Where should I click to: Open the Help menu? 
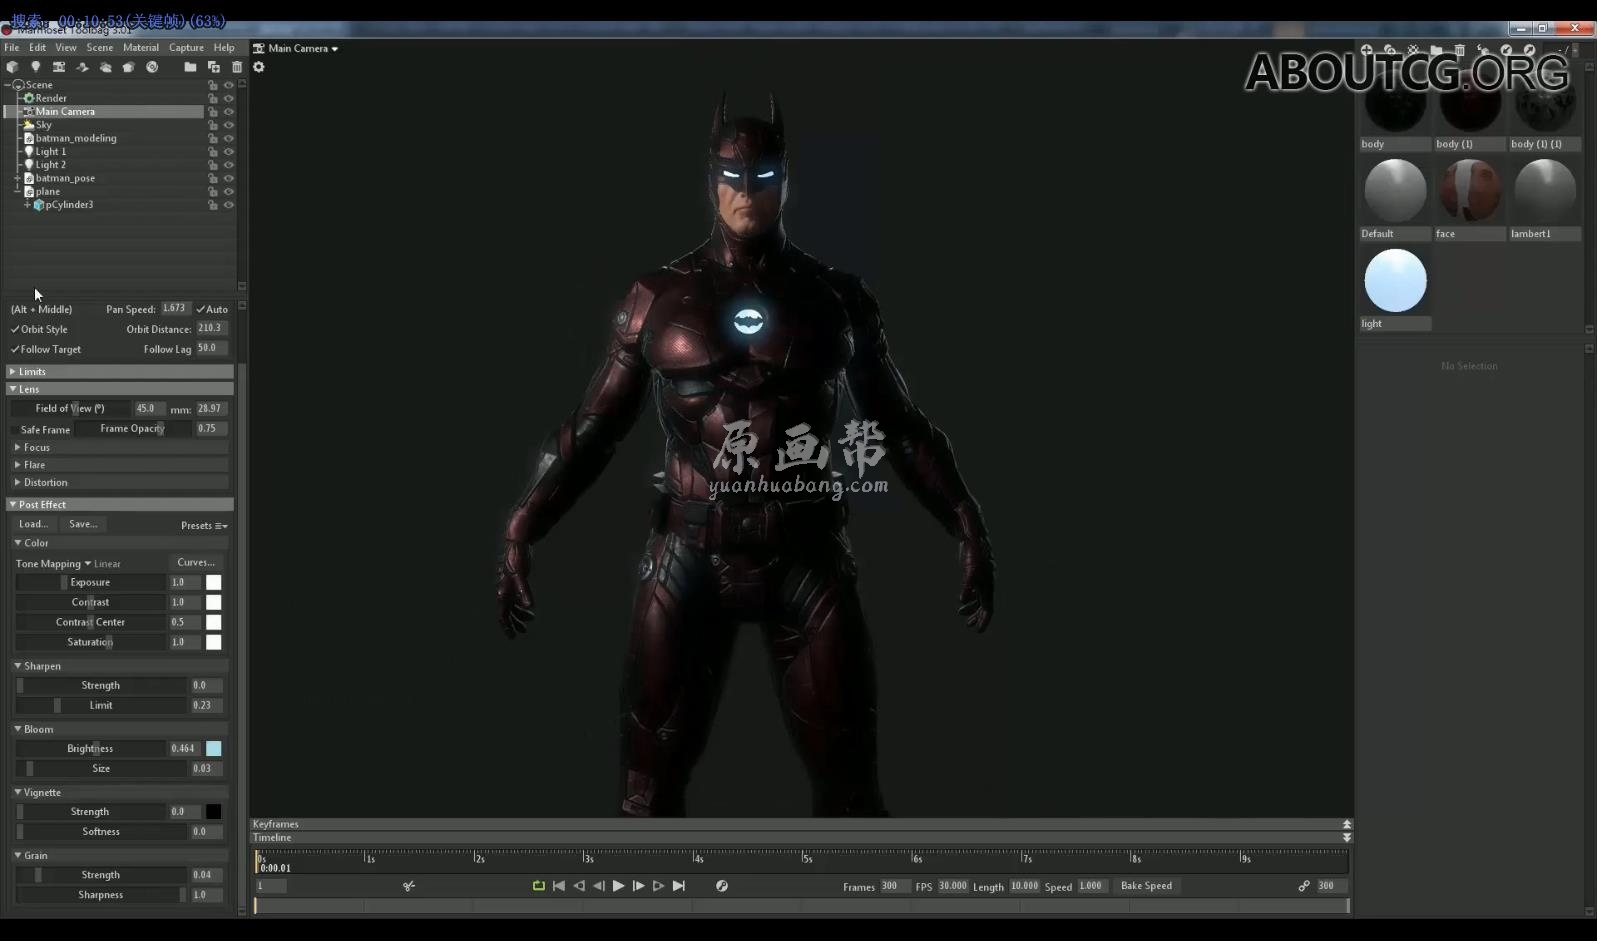[x=224, y=47]
